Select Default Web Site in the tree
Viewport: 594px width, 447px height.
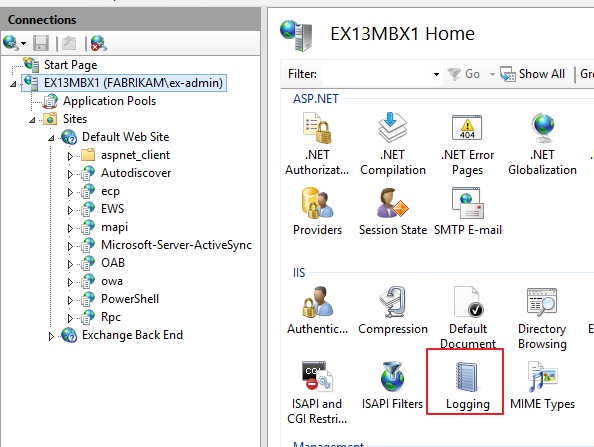[x=125, y=137]
